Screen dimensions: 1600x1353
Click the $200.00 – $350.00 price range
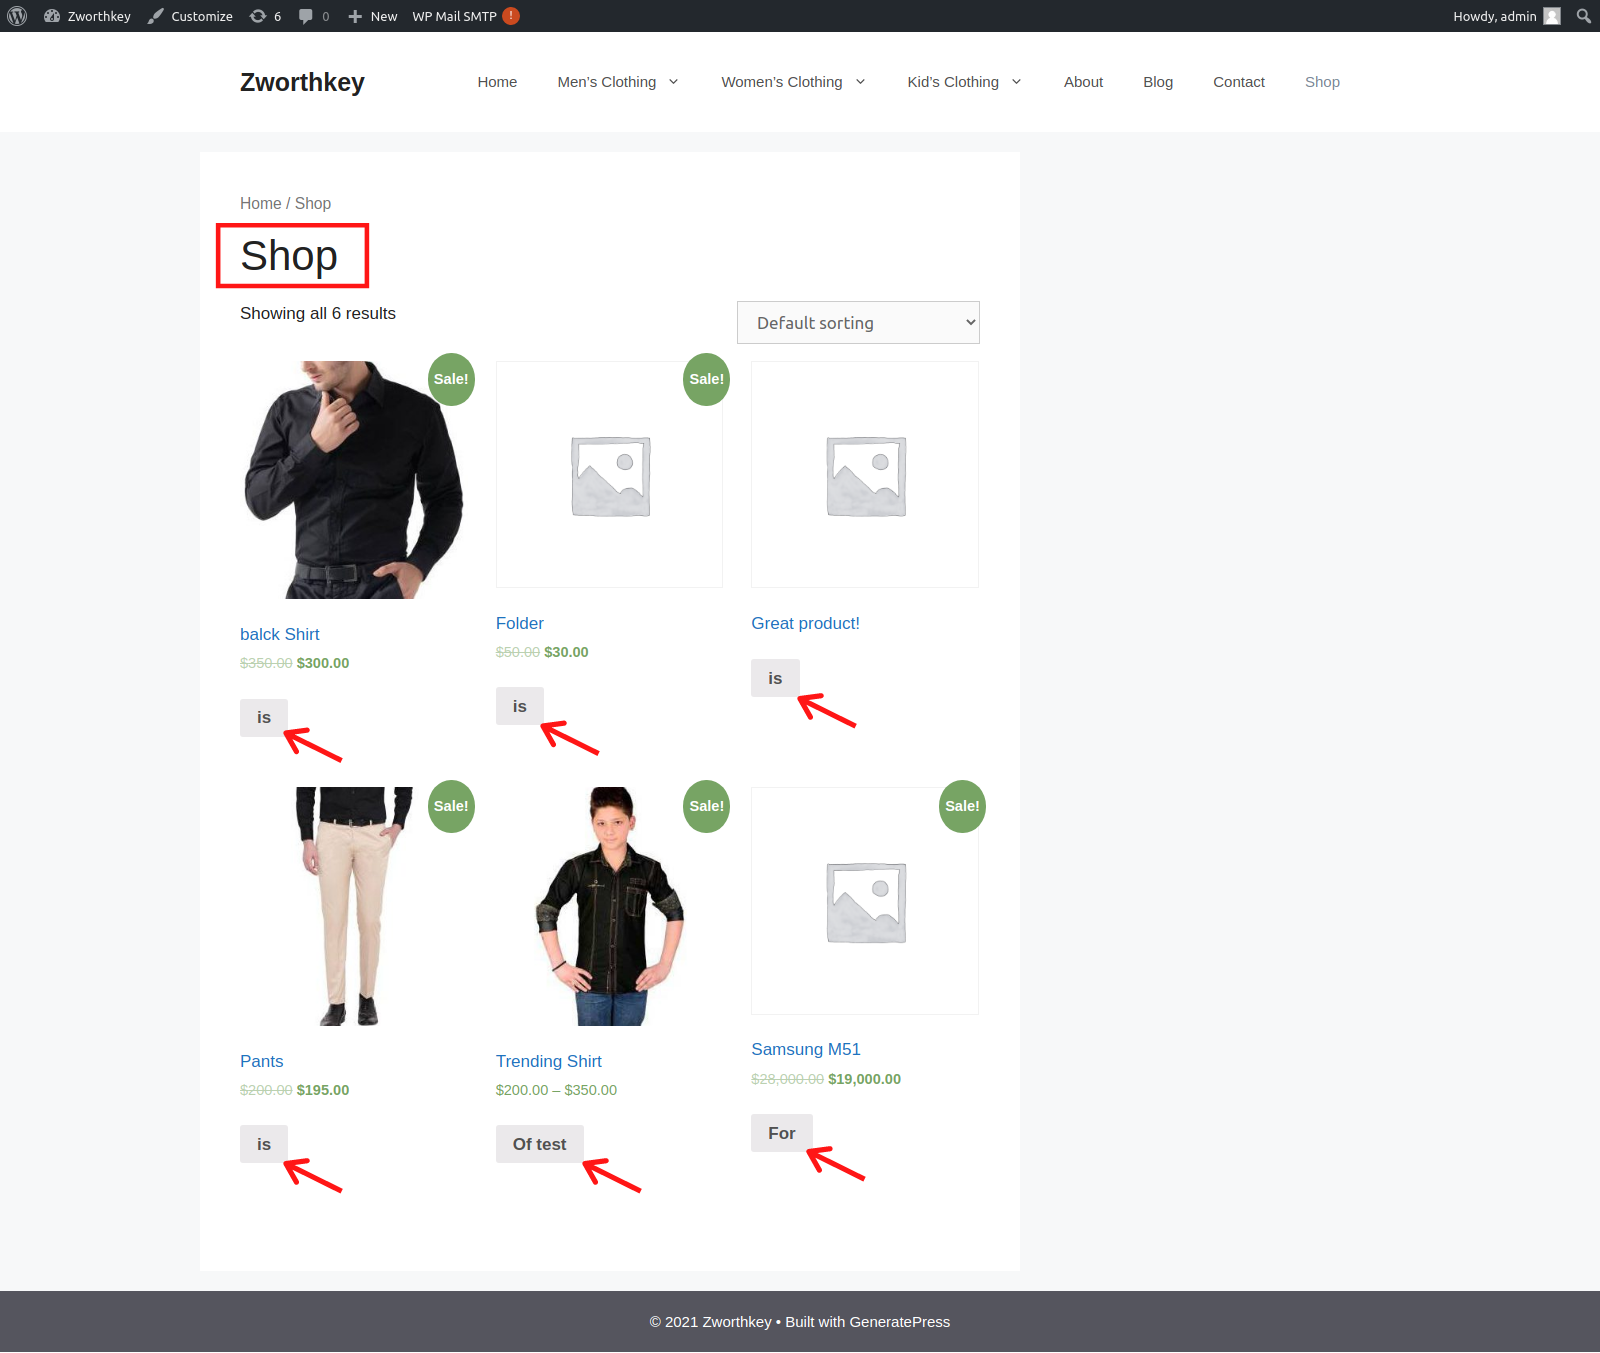[556, 1090]
